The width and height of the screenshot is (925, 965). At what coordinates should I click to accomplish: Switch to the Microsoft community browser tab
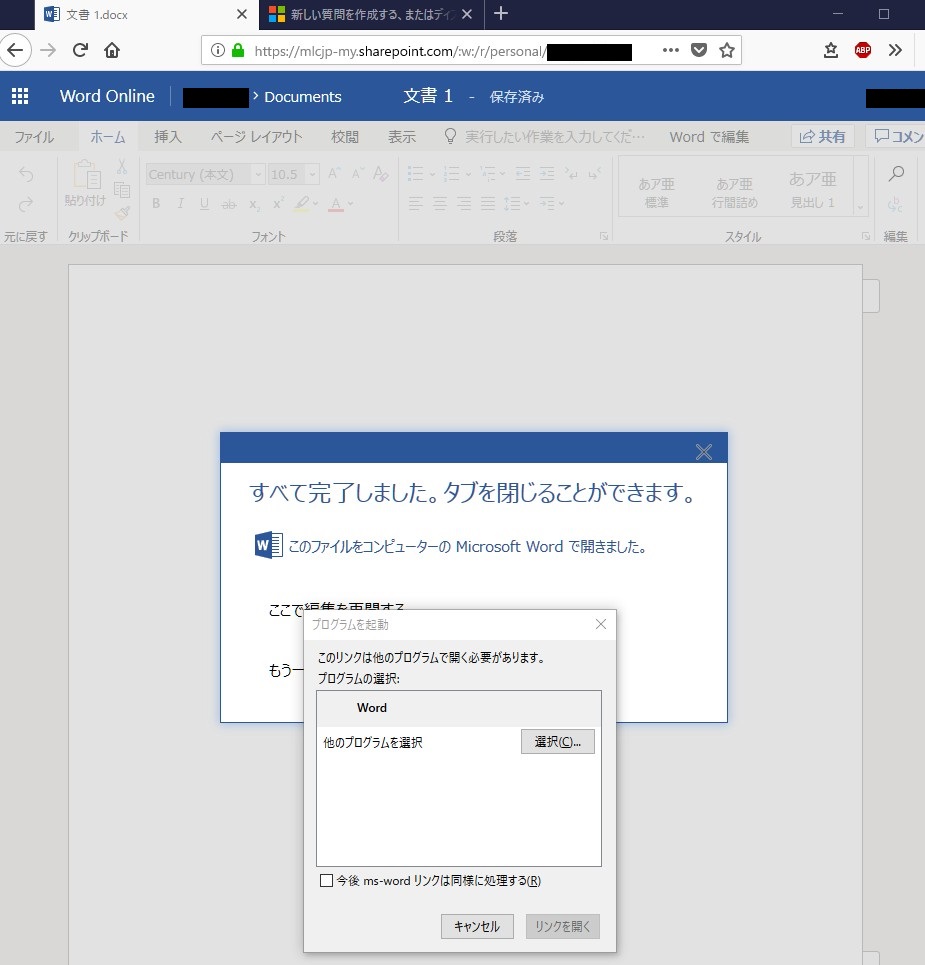coord(372,14)
